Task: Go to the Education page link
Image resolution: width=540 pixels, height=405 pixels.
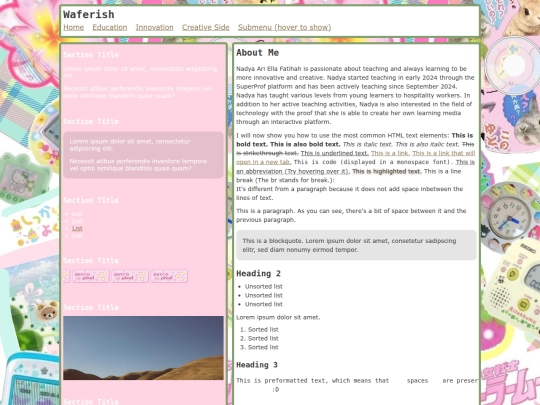Action: pos(110,27)
